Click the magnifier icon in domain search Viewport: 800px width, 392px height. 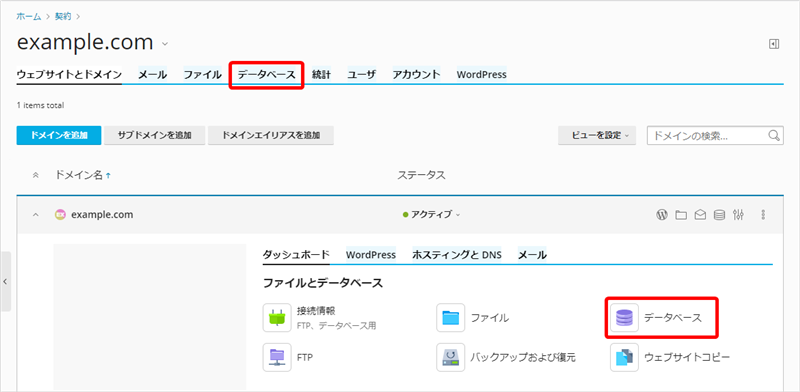coord(773,135)
